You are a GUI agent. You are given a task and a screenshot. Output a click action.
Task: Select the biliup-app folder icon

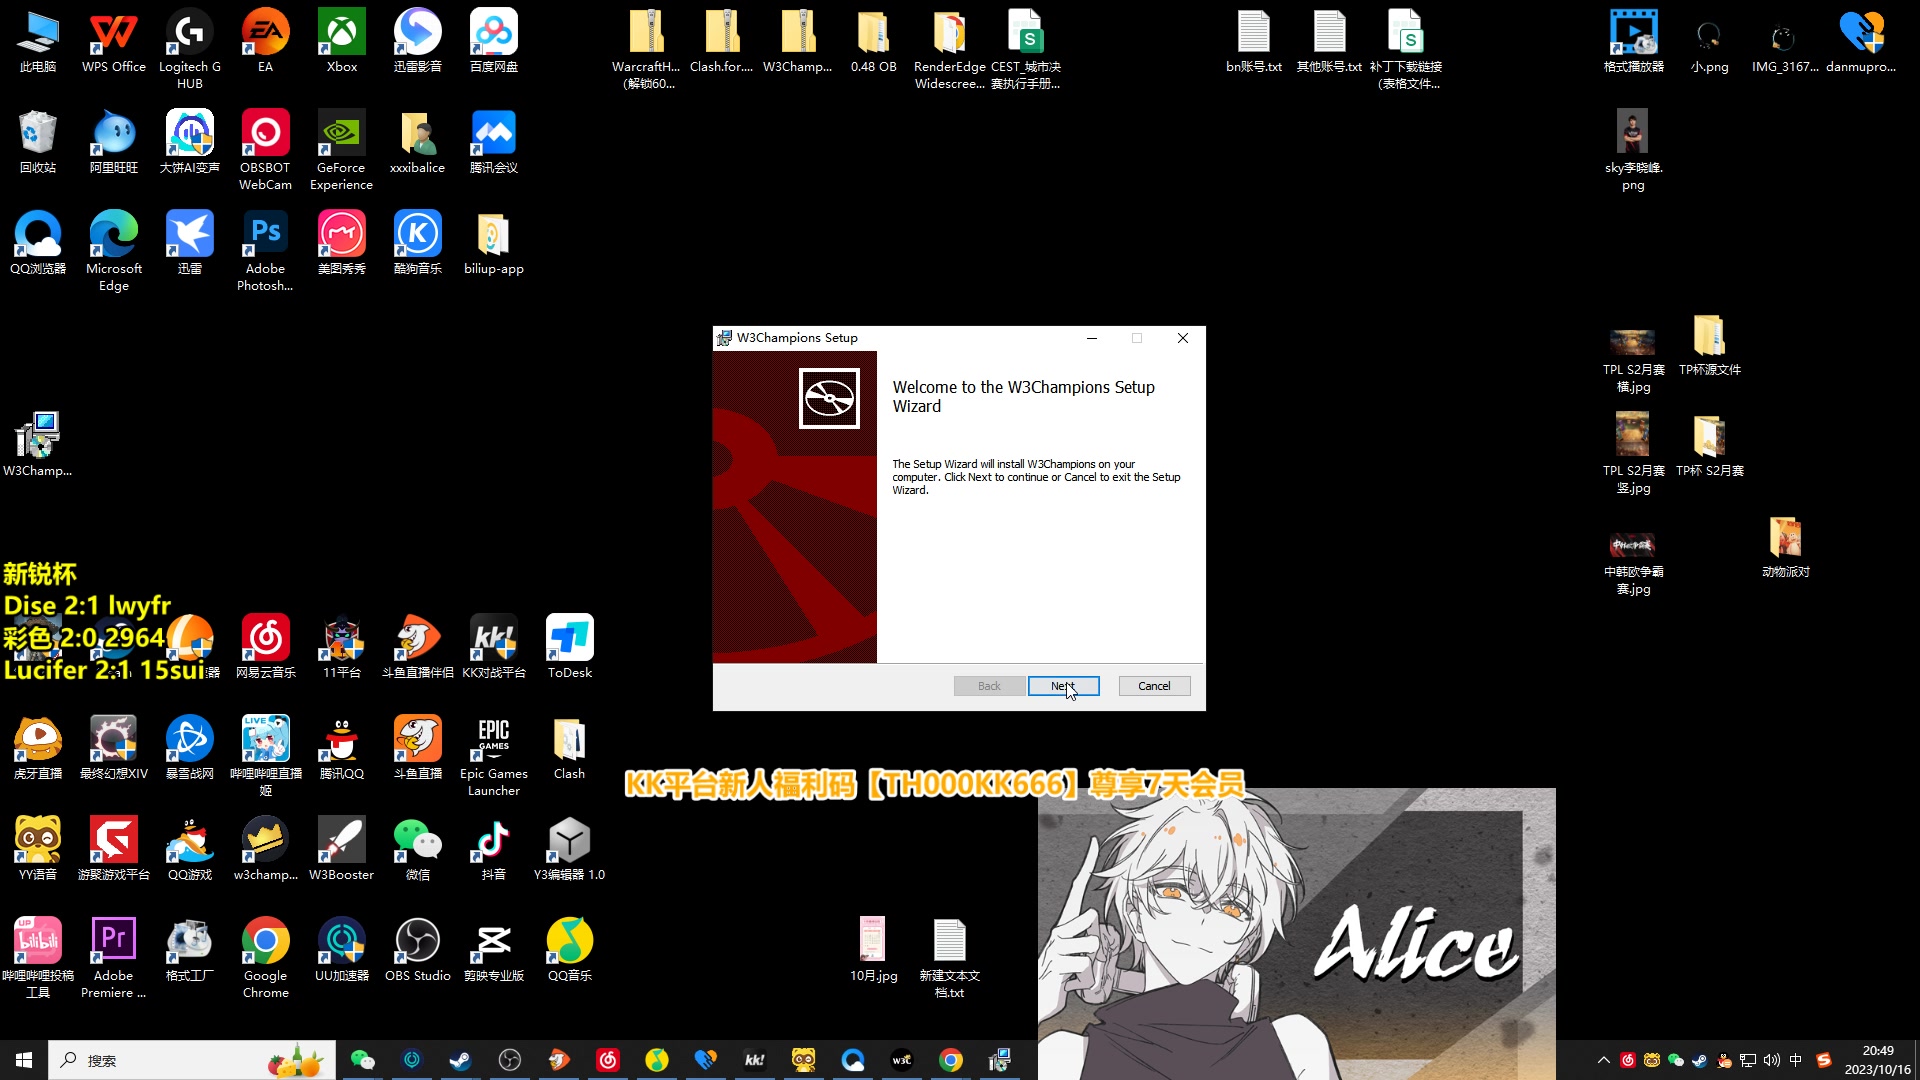click(494, 244)
